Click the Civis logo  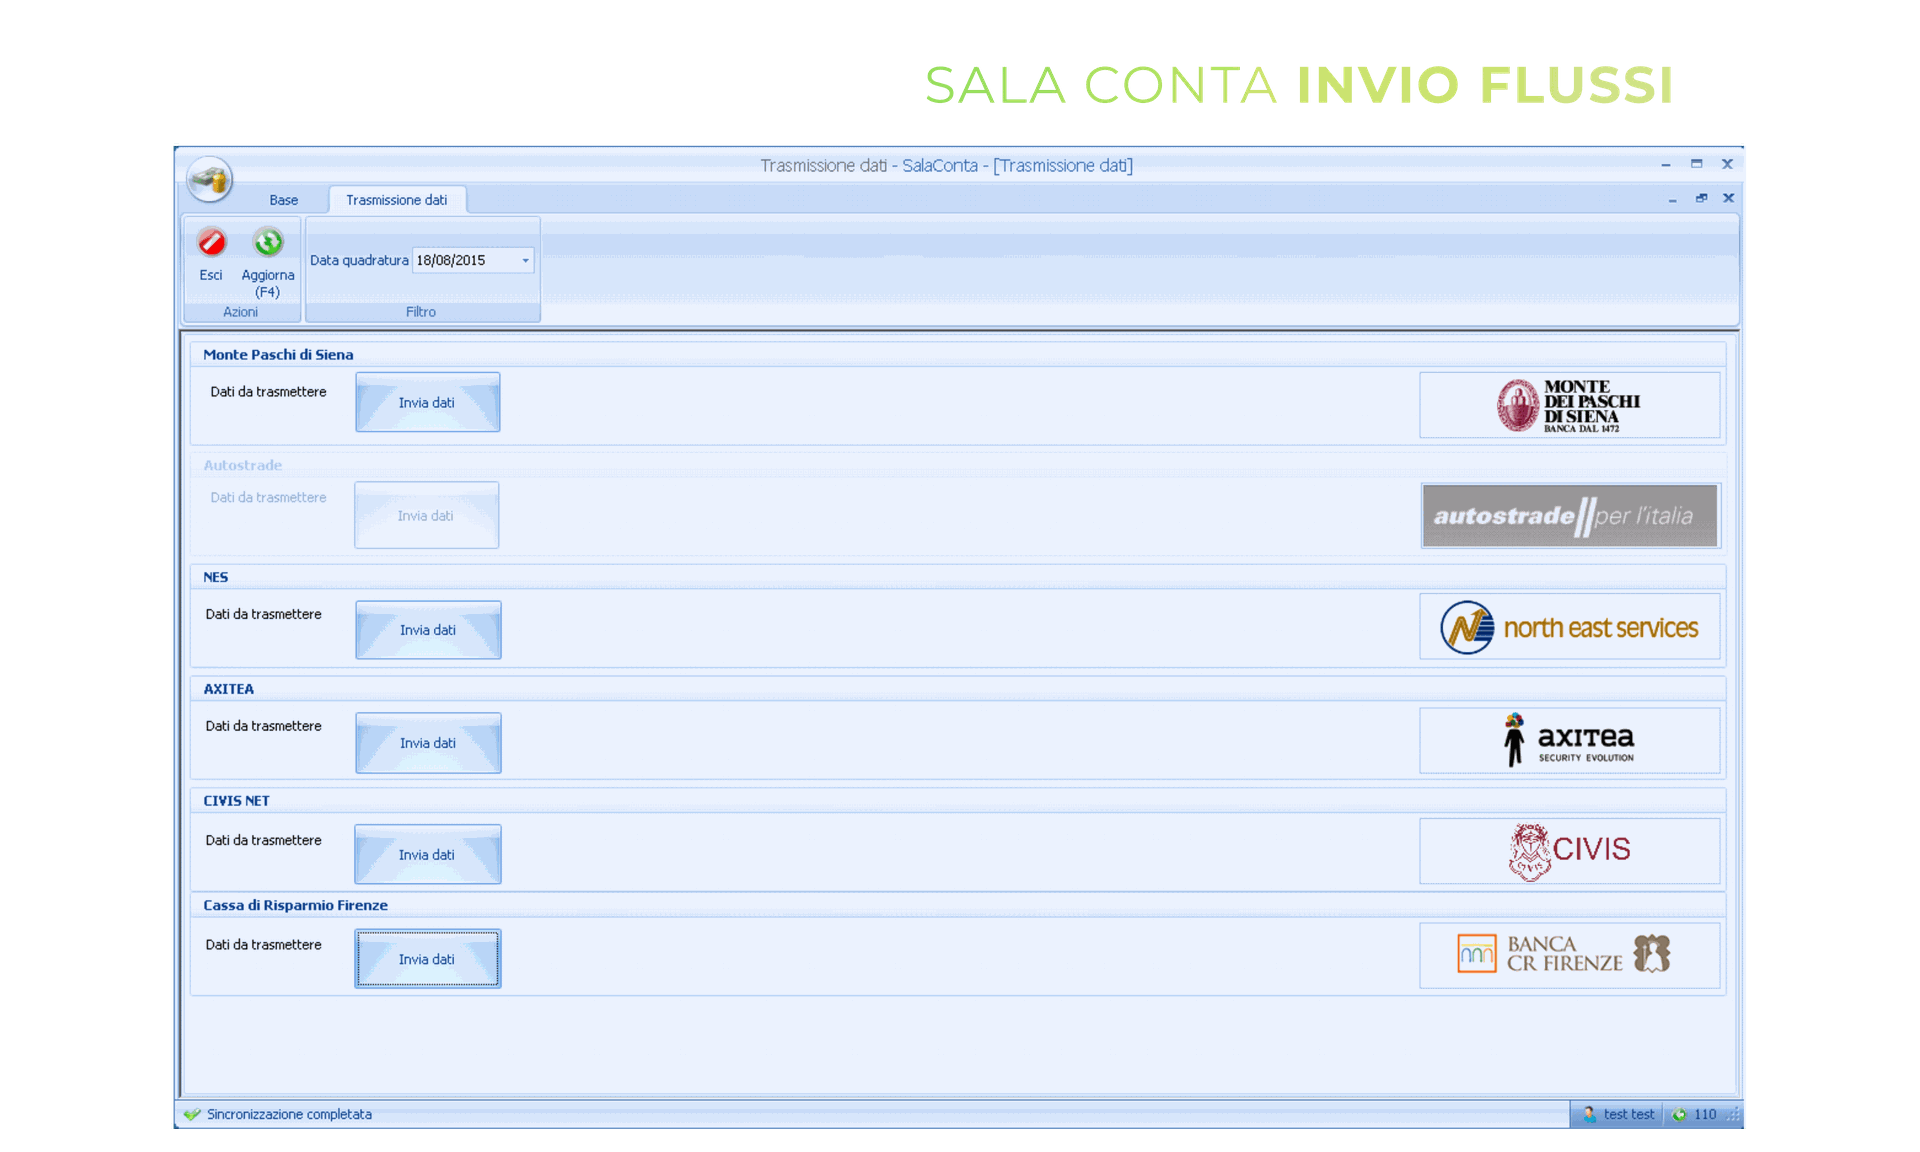(x=1569, y=851)
